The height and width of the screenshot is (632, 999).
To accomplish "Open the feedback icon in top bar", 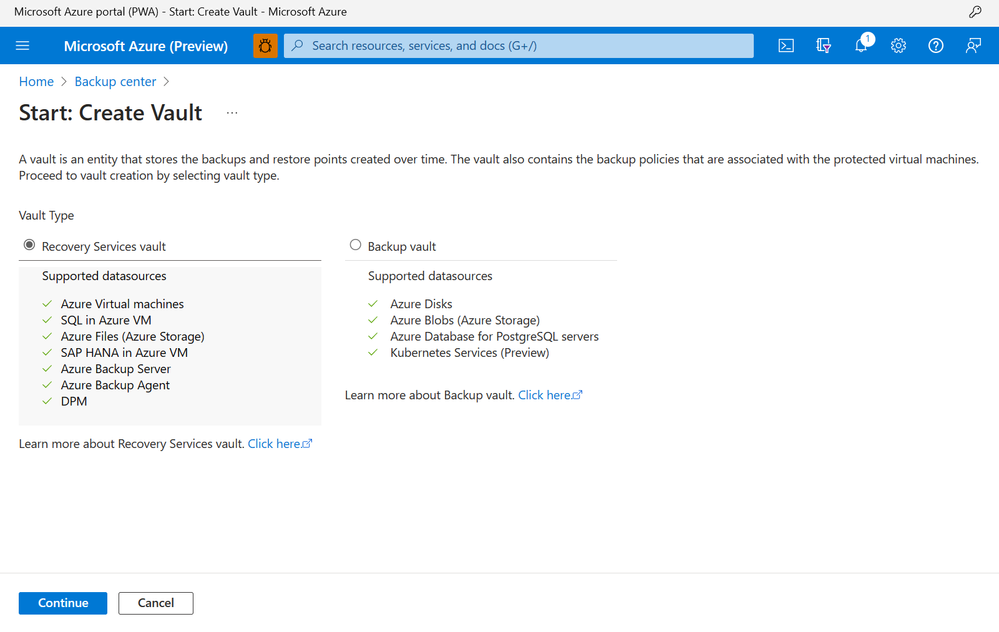I will point(973,46).
